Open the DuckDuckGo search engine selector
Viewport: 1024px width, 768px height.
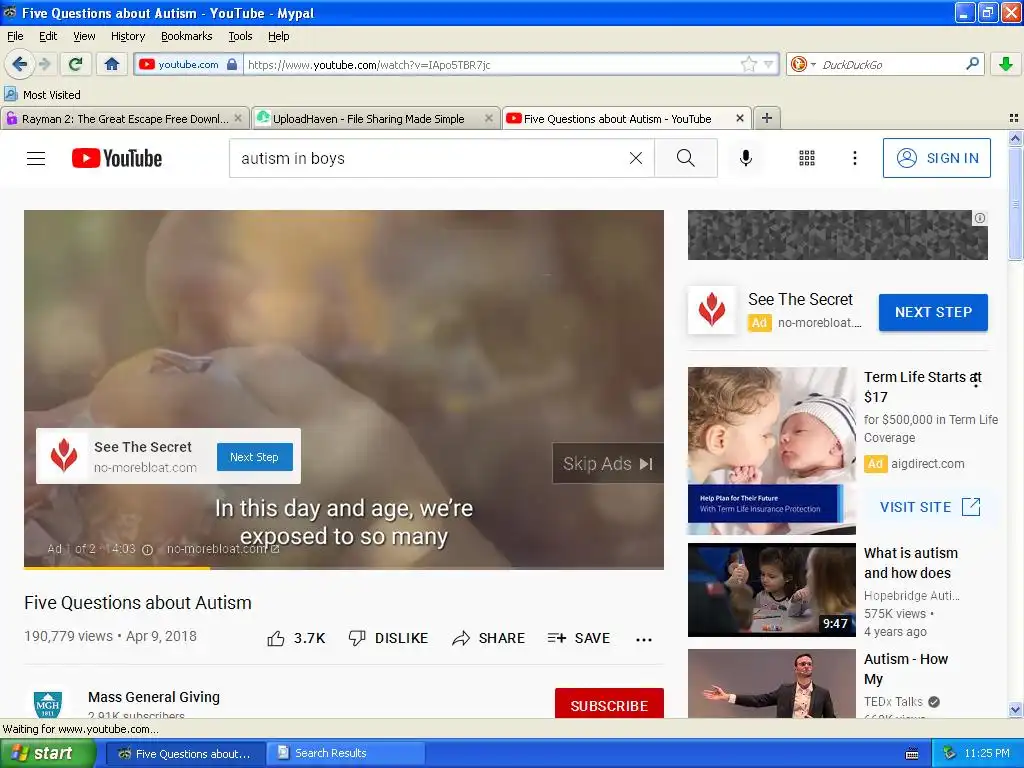click(803, 64)
